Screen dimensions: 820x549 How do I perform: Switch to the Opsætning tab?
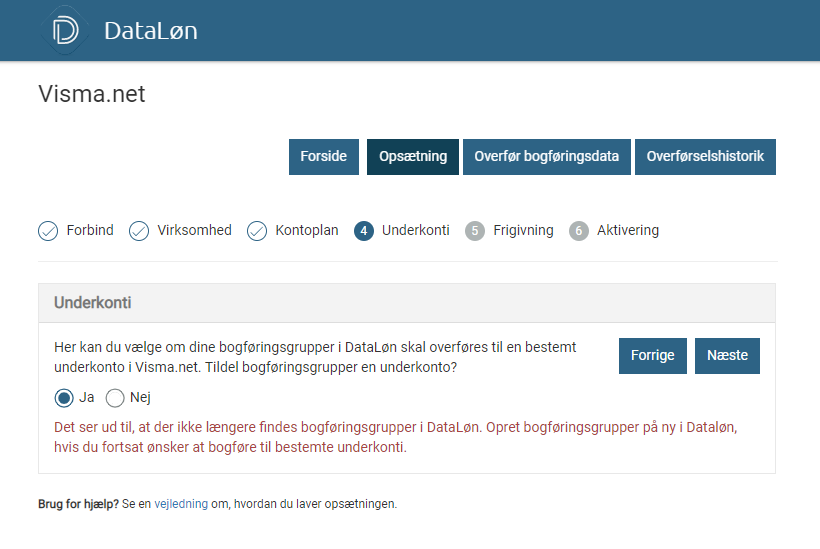click(x=413, y=157)
